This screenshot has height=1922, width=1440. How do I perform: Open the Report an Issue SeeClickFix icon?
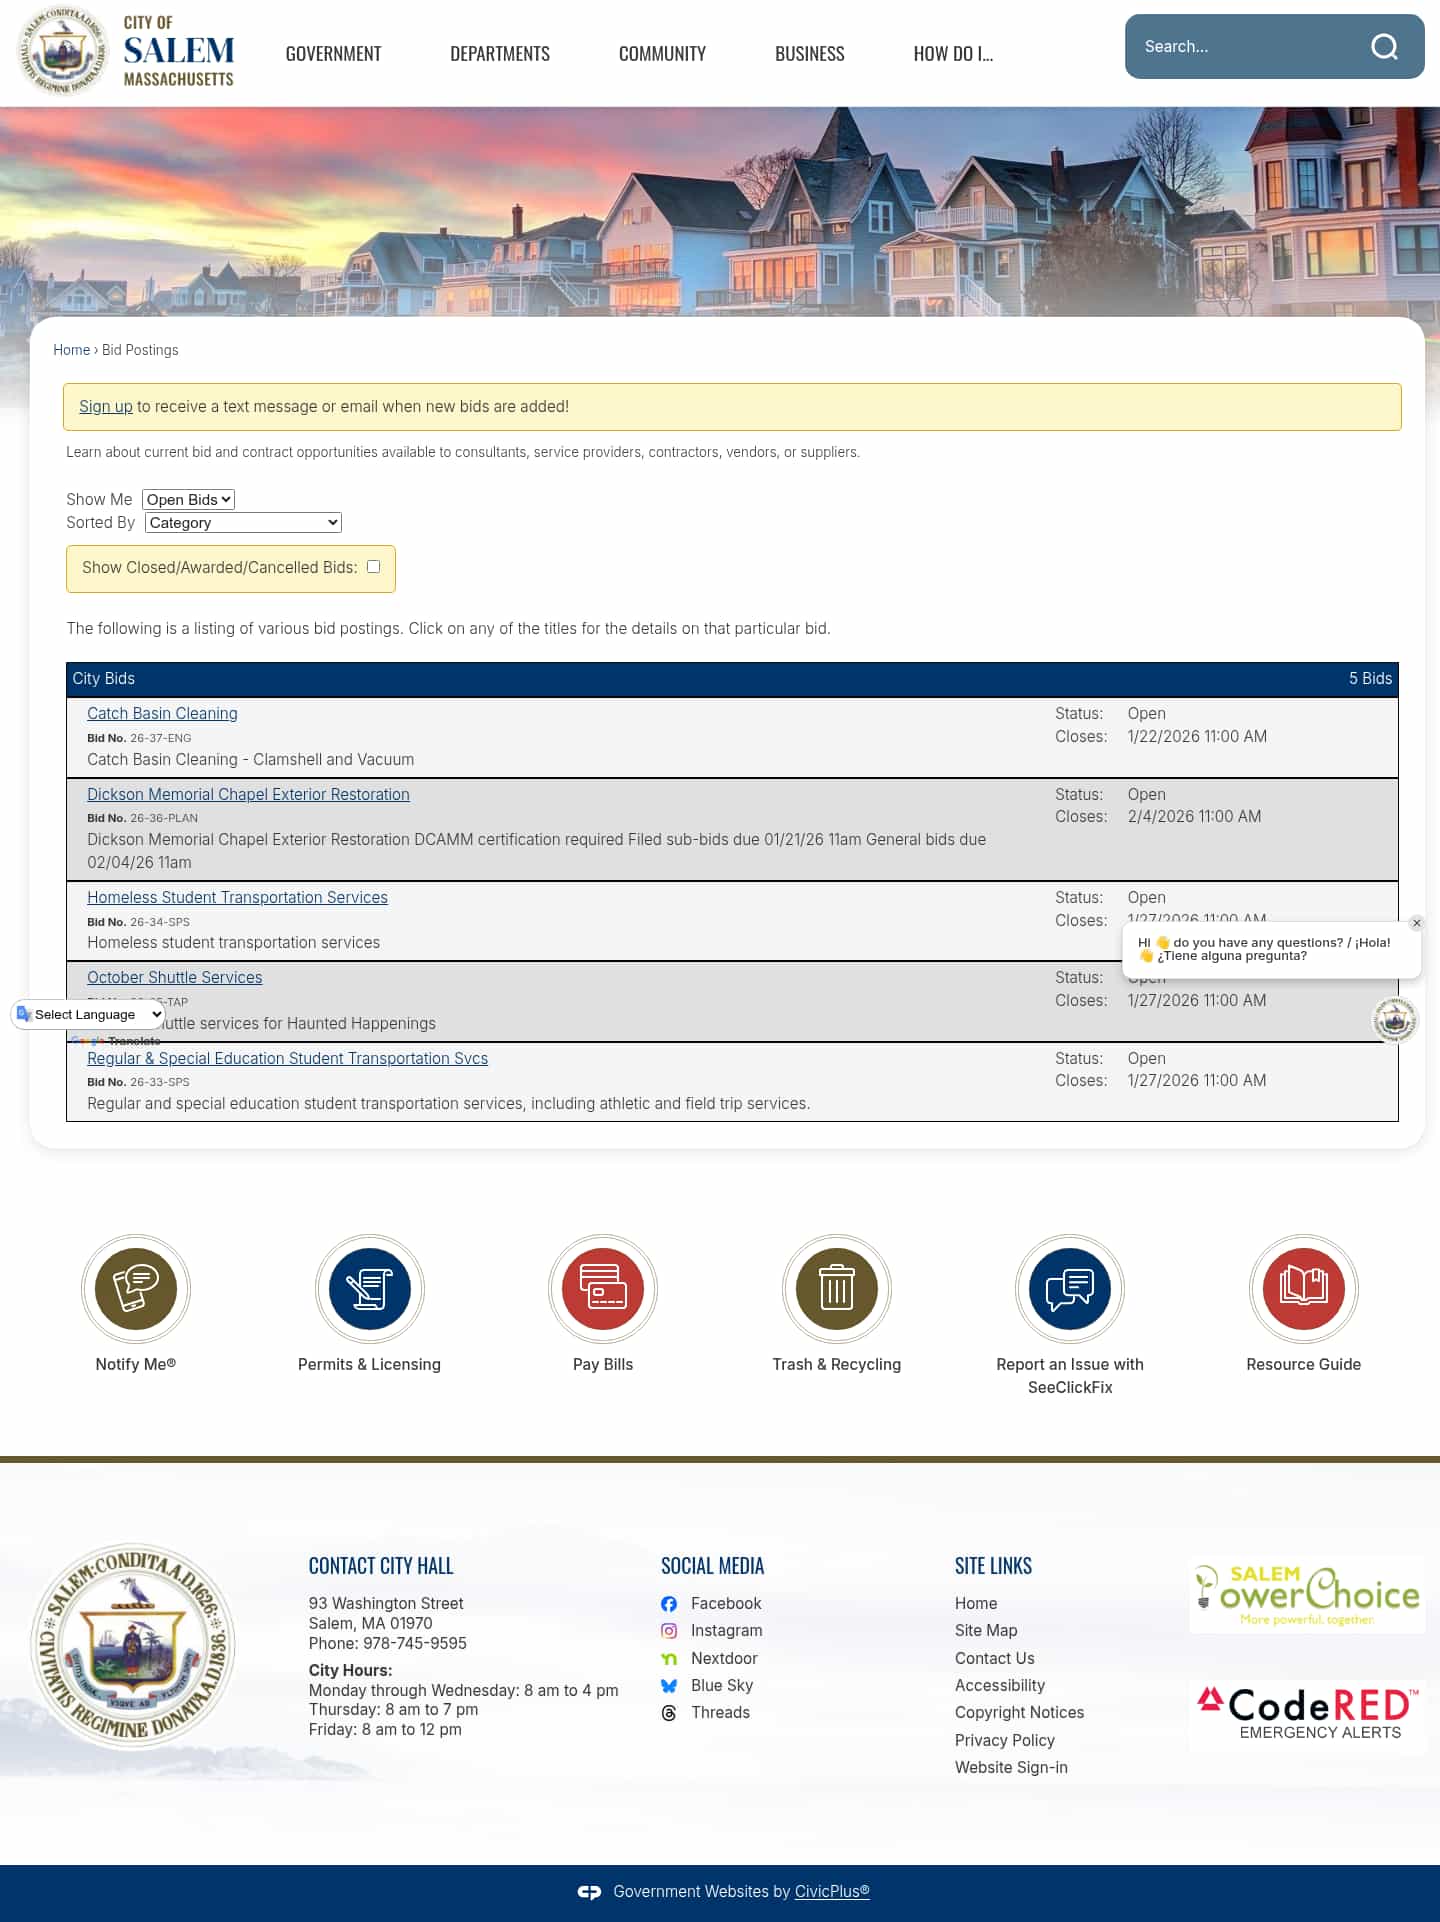point(1070,1289)
